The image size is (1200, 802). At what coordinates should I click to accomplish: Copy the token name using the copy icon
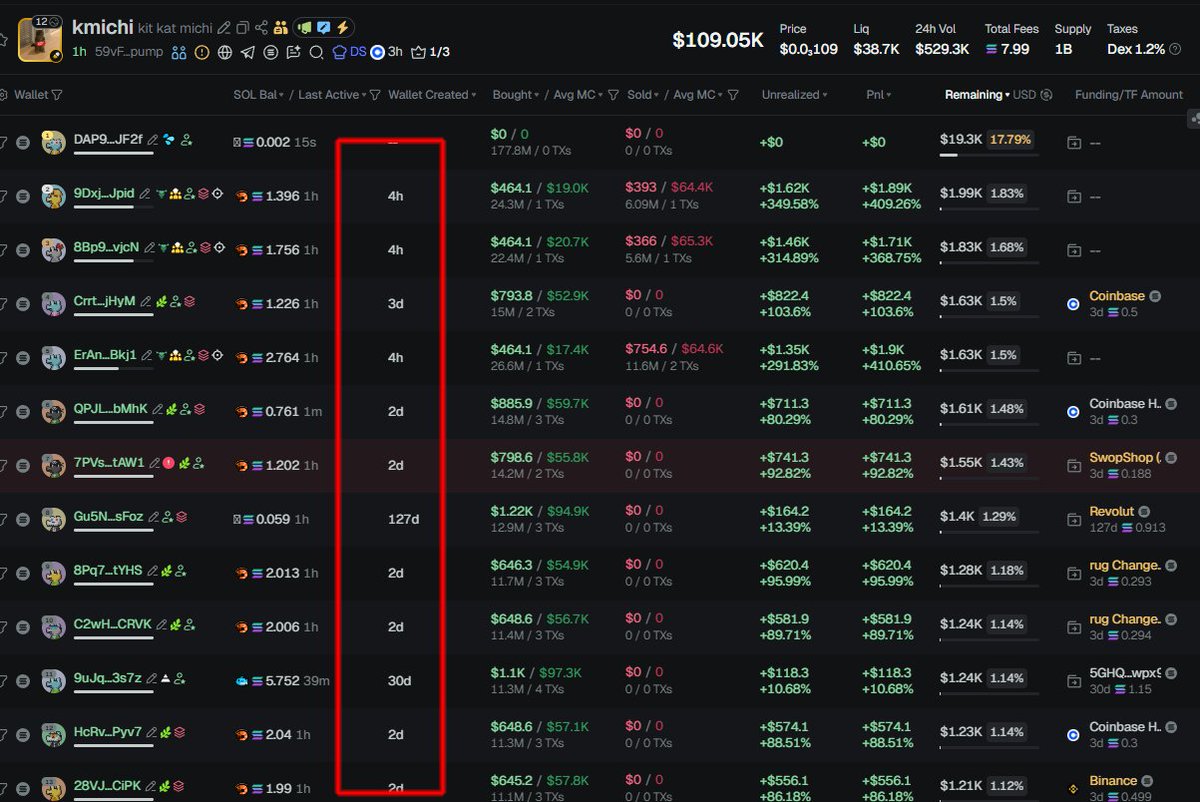tap(242, 28)
